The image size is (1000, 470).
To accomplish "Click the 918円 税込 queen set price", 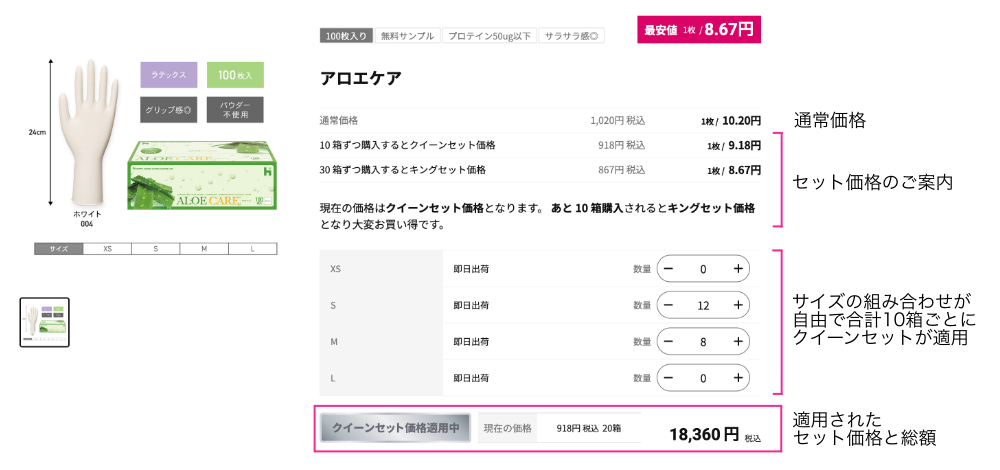I will 621,145.
